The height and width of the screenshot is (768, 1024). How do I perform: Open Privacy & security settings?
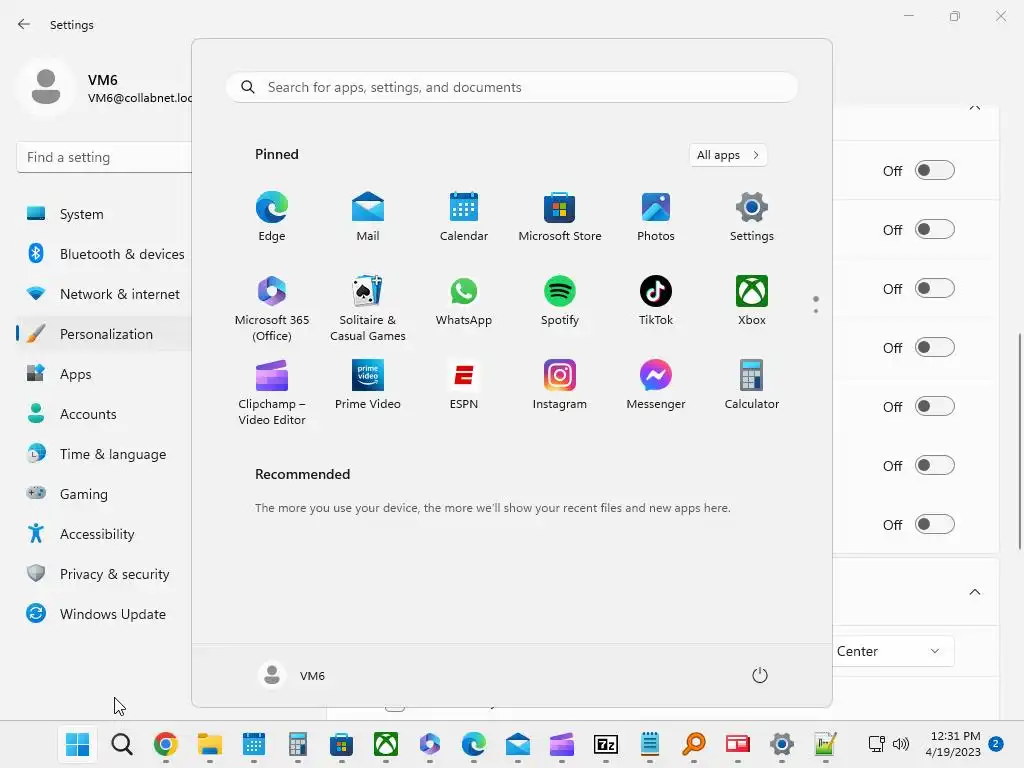pyautogui.click(x=104, y=574)
